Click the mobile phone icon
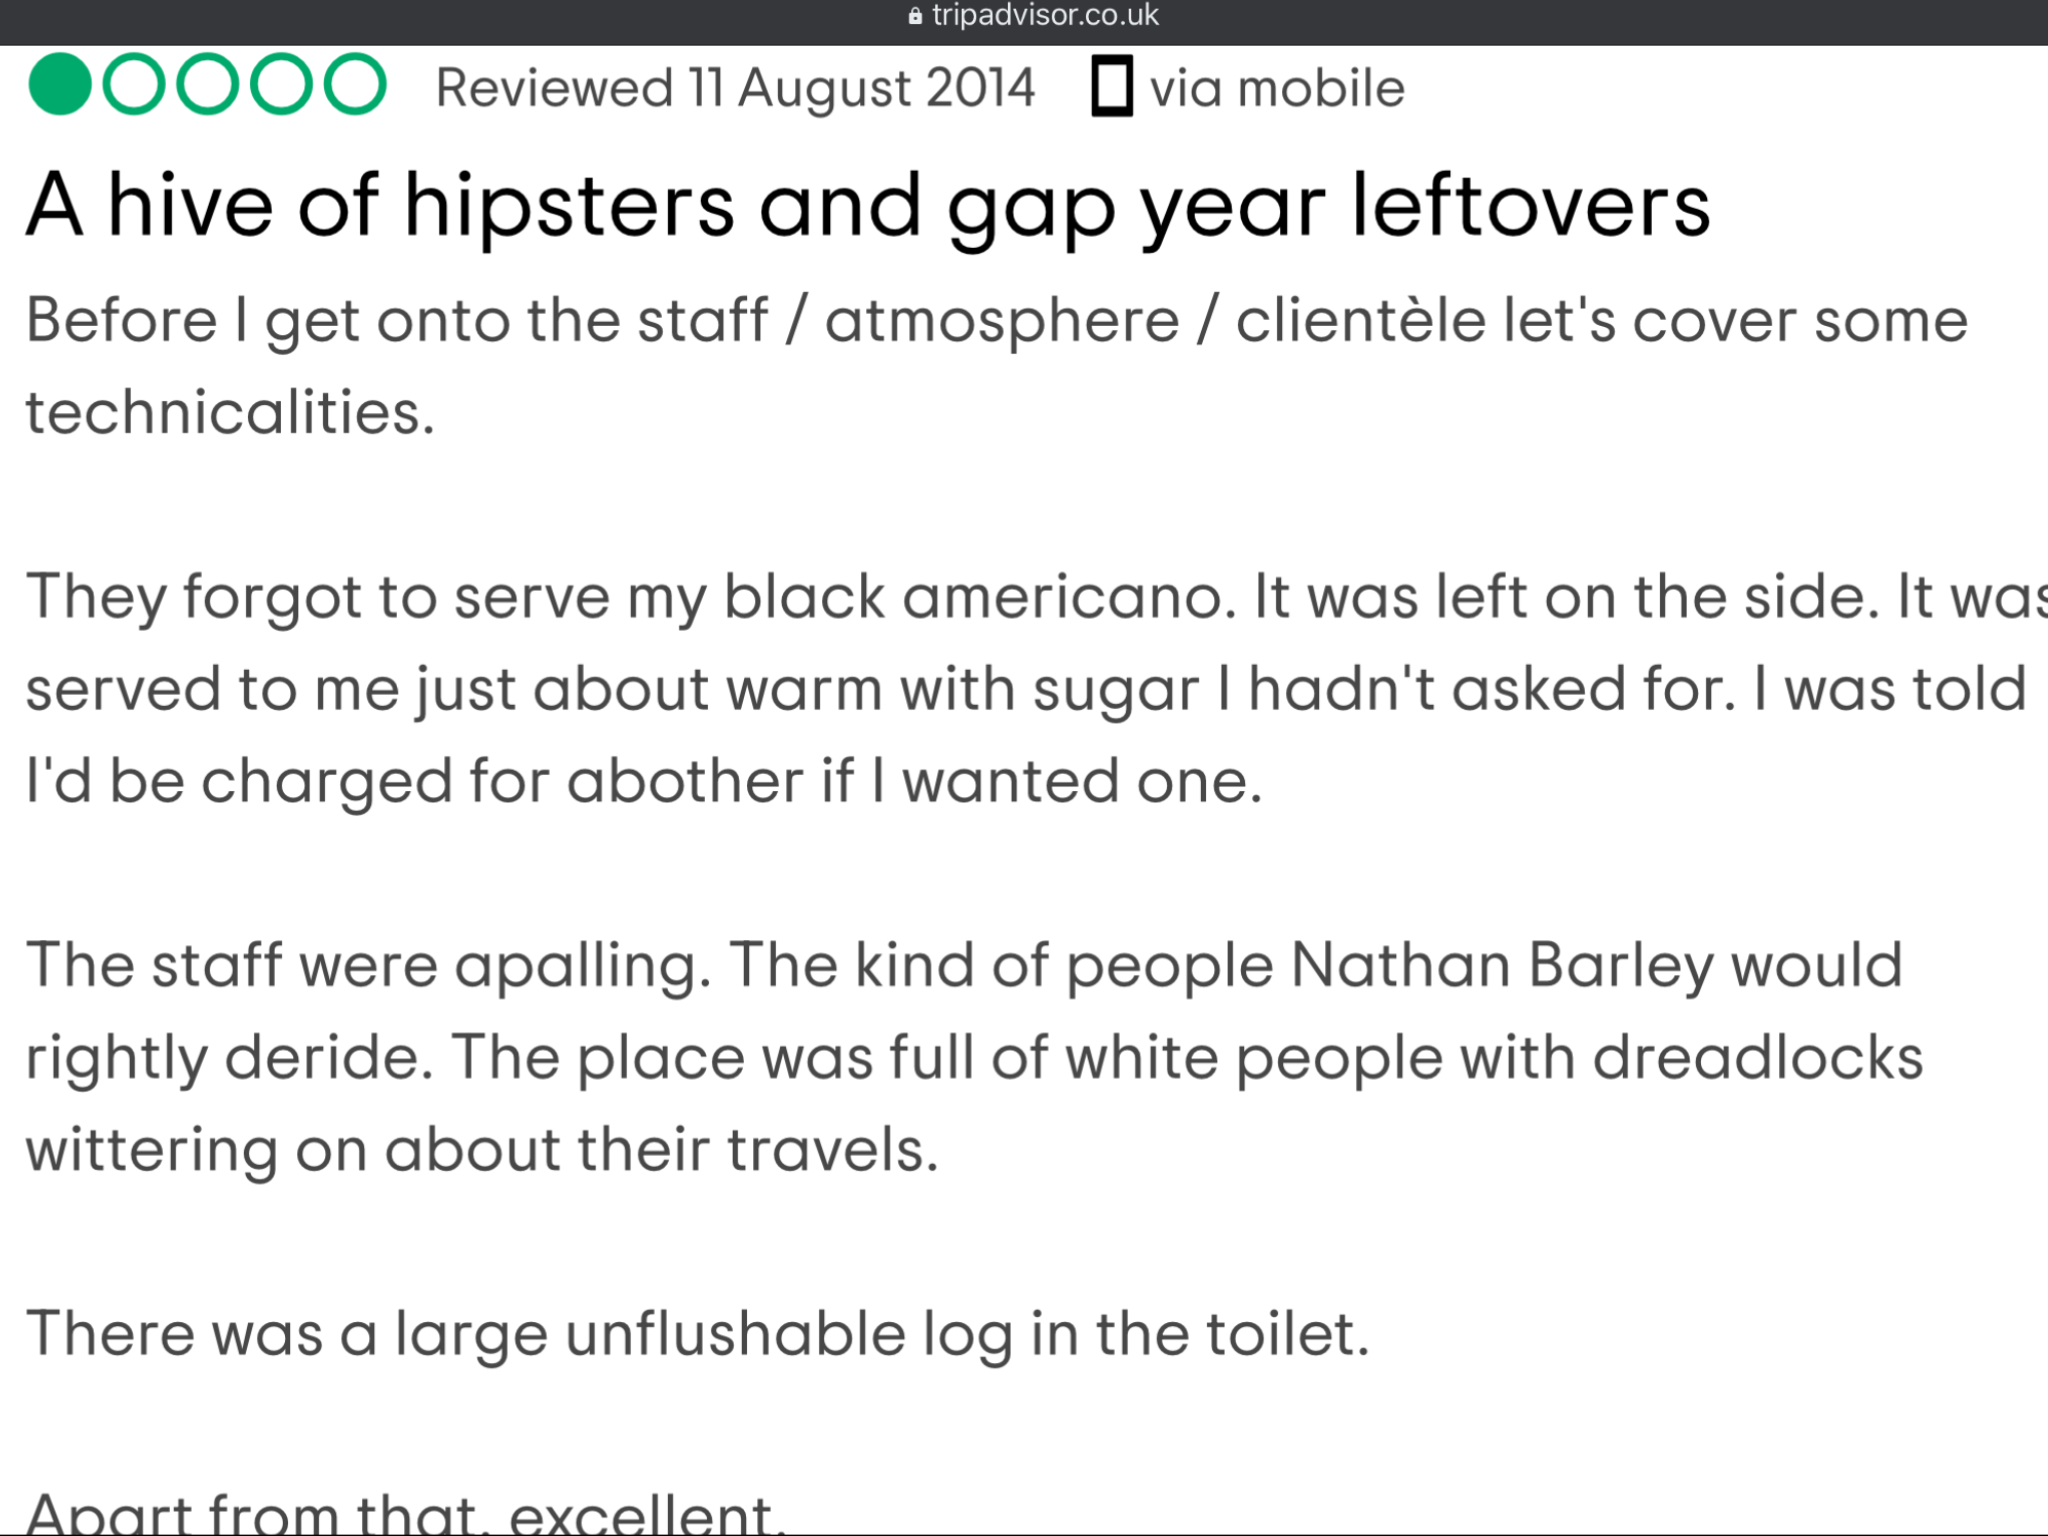The image size is (2048, 1536). [1111, 87]
